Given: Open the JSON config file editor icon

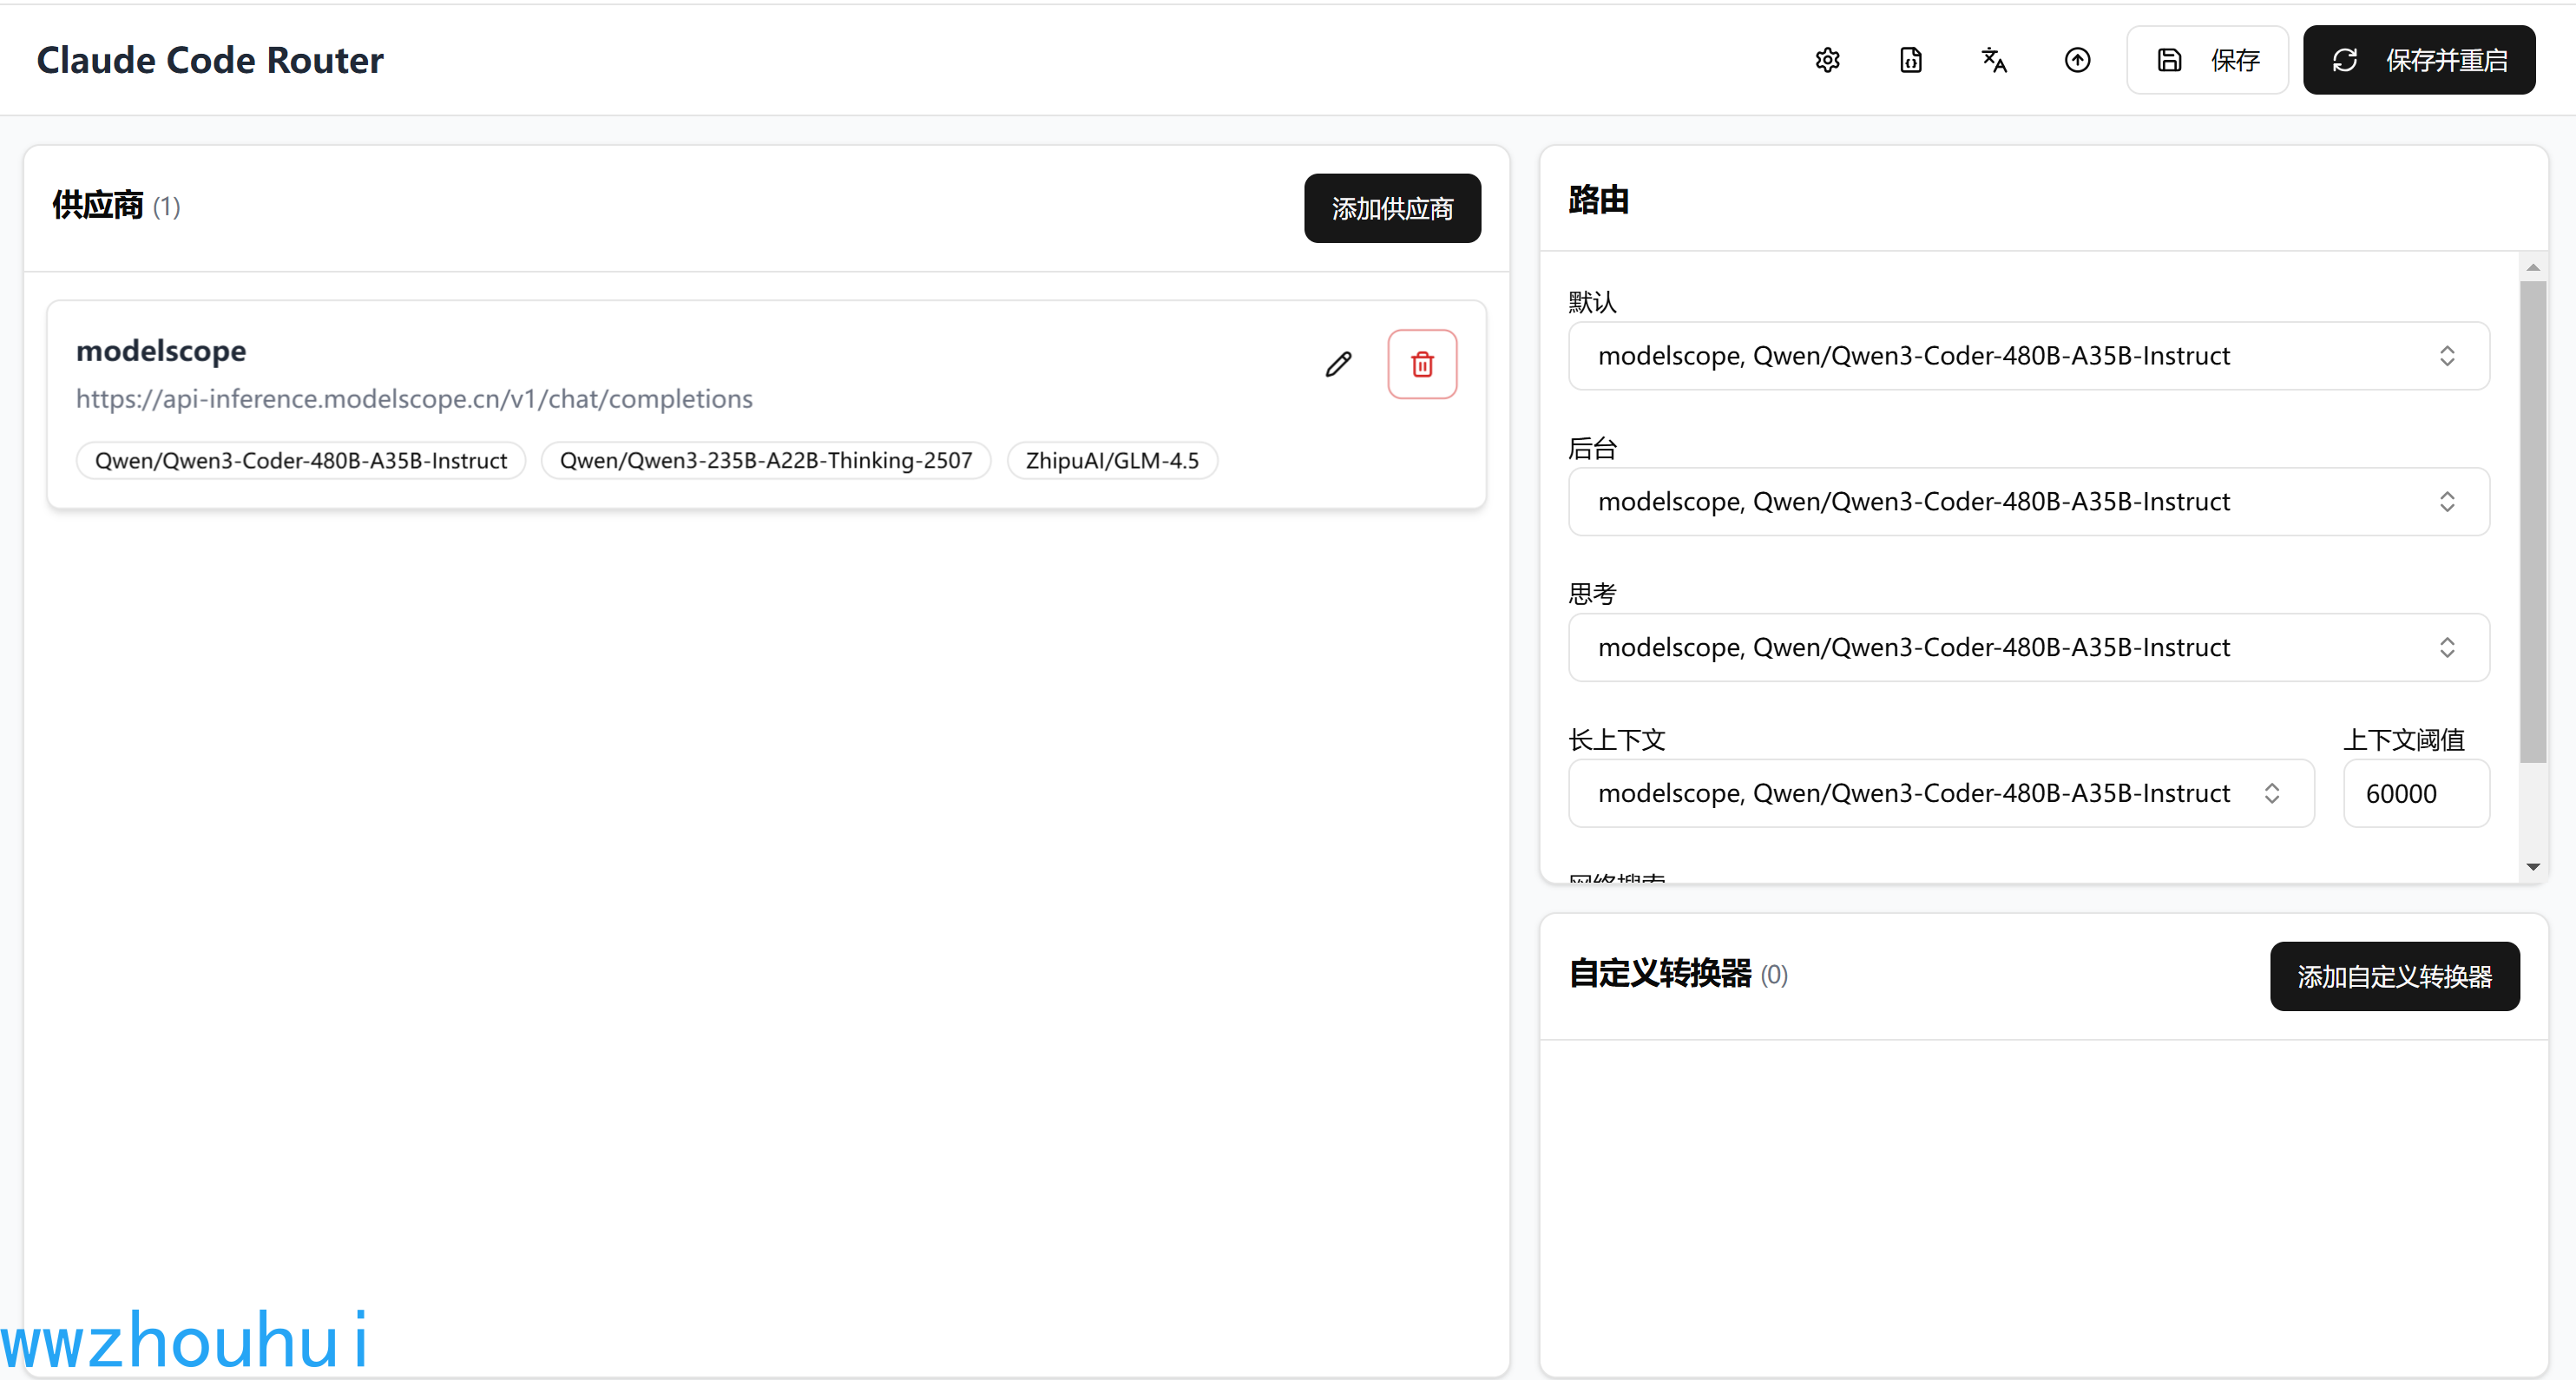Looking at the screenshot, I should point(1910,60).
